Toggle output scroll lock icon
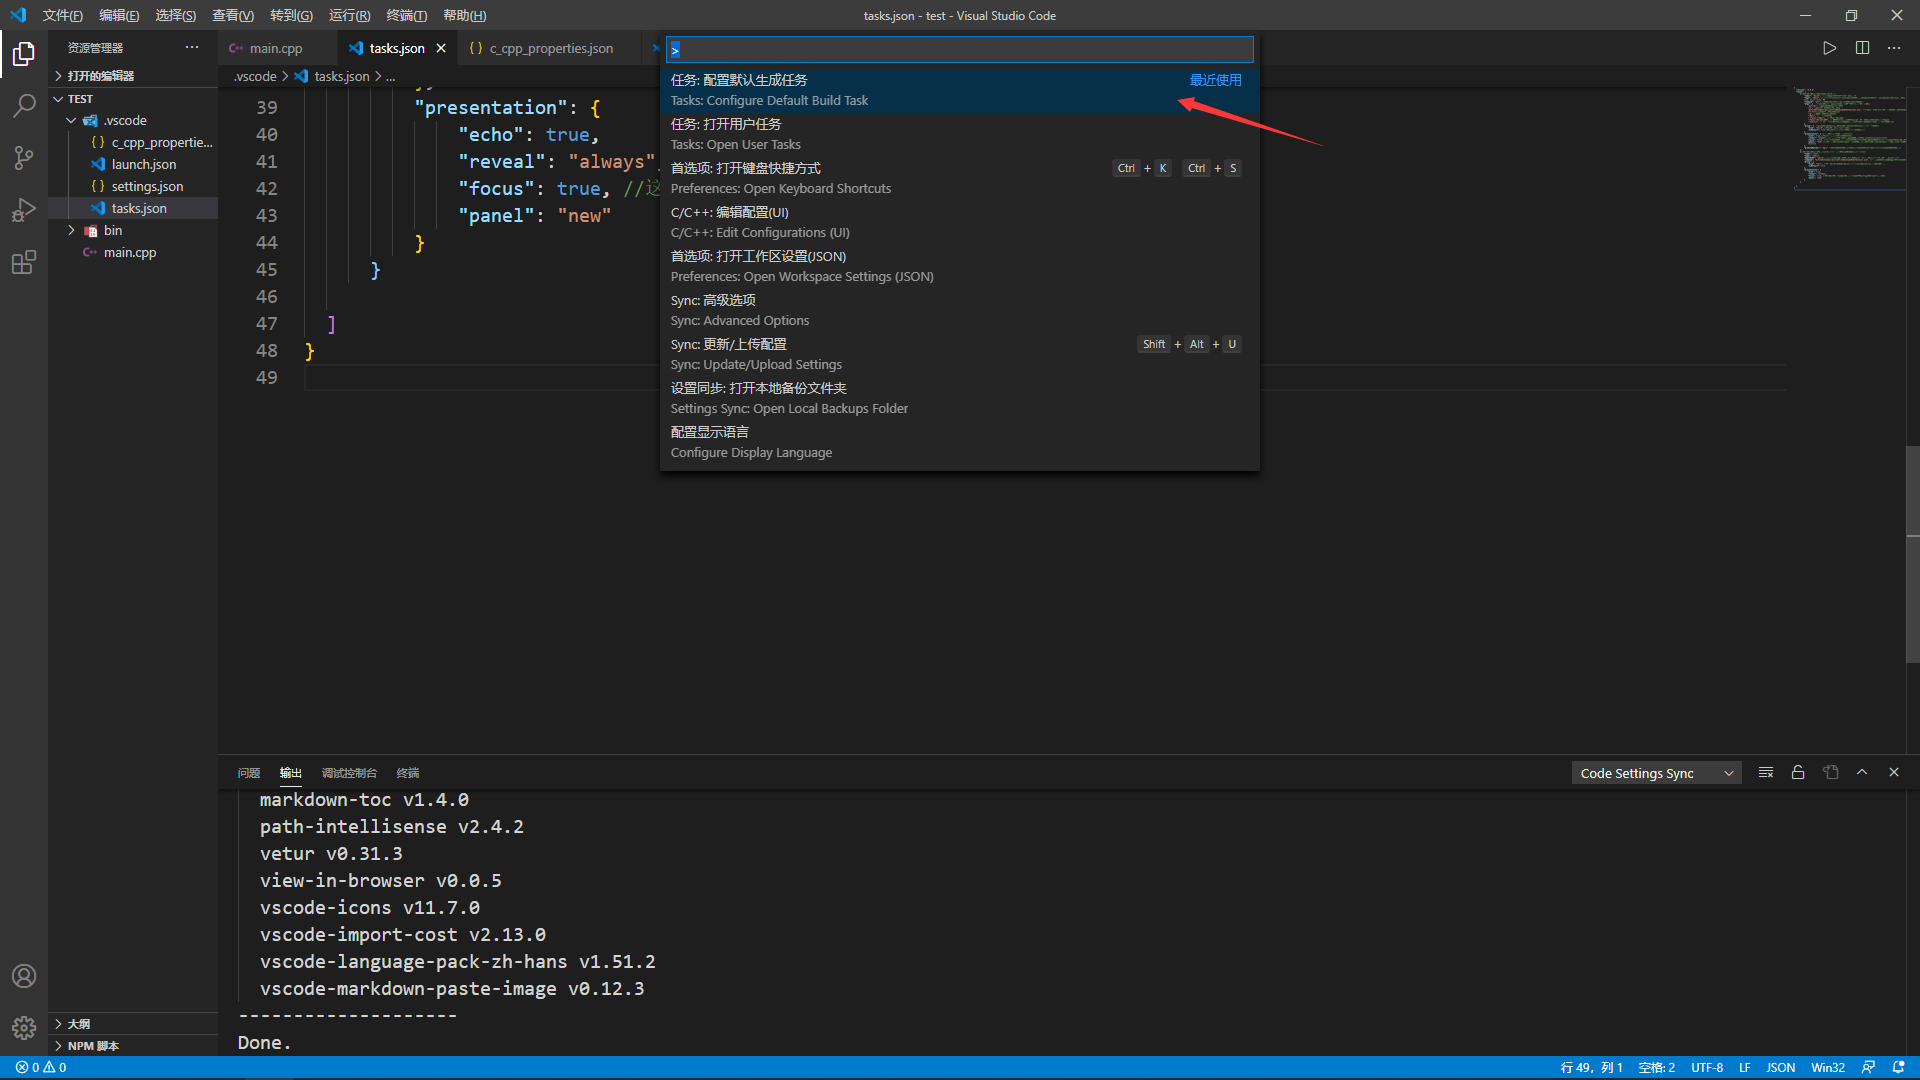The image size is (1920, 1080). [1798, 772]
